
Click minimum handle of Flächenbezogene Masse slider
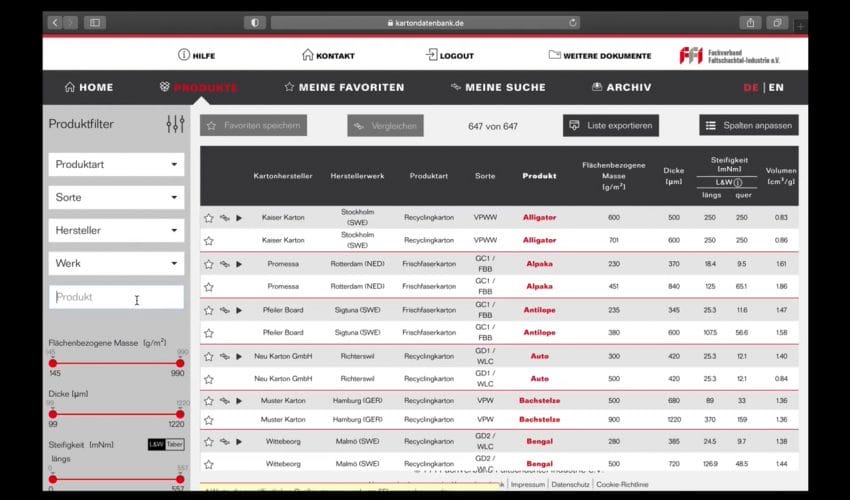point(53,363)
